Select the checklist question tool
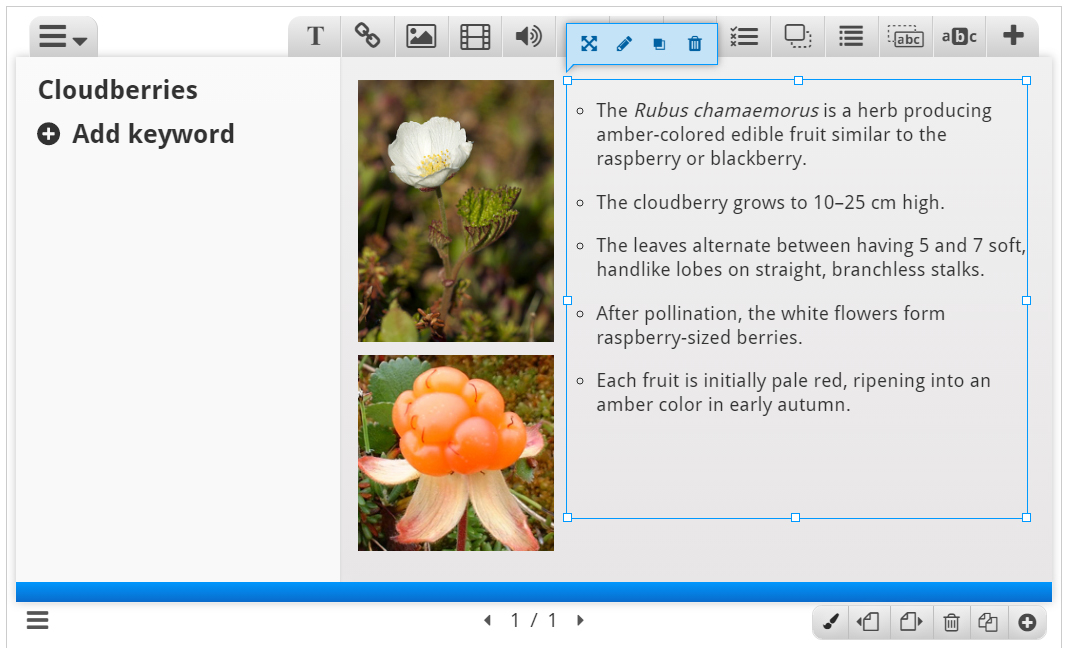The width and height of the screenshot is (1069, 648). (x=744, y=36)
